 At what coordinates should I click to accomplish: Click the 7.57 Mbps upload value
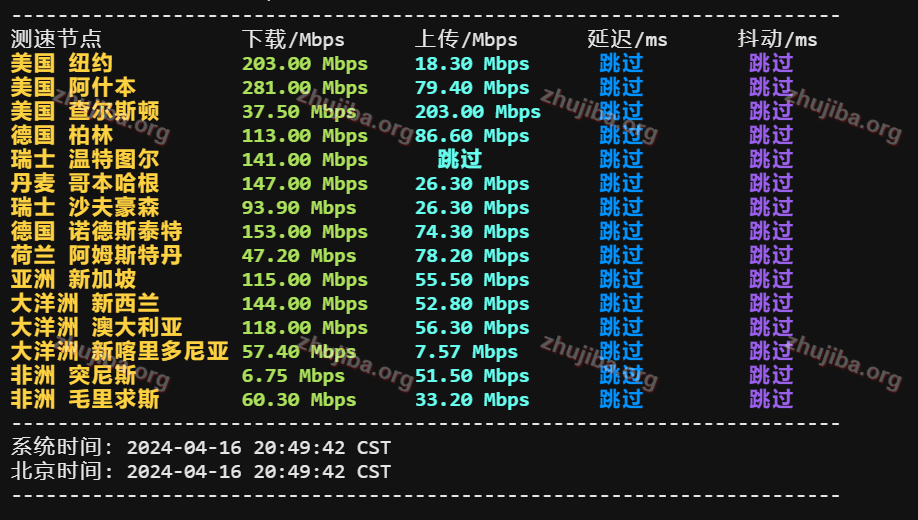point(466,351)
